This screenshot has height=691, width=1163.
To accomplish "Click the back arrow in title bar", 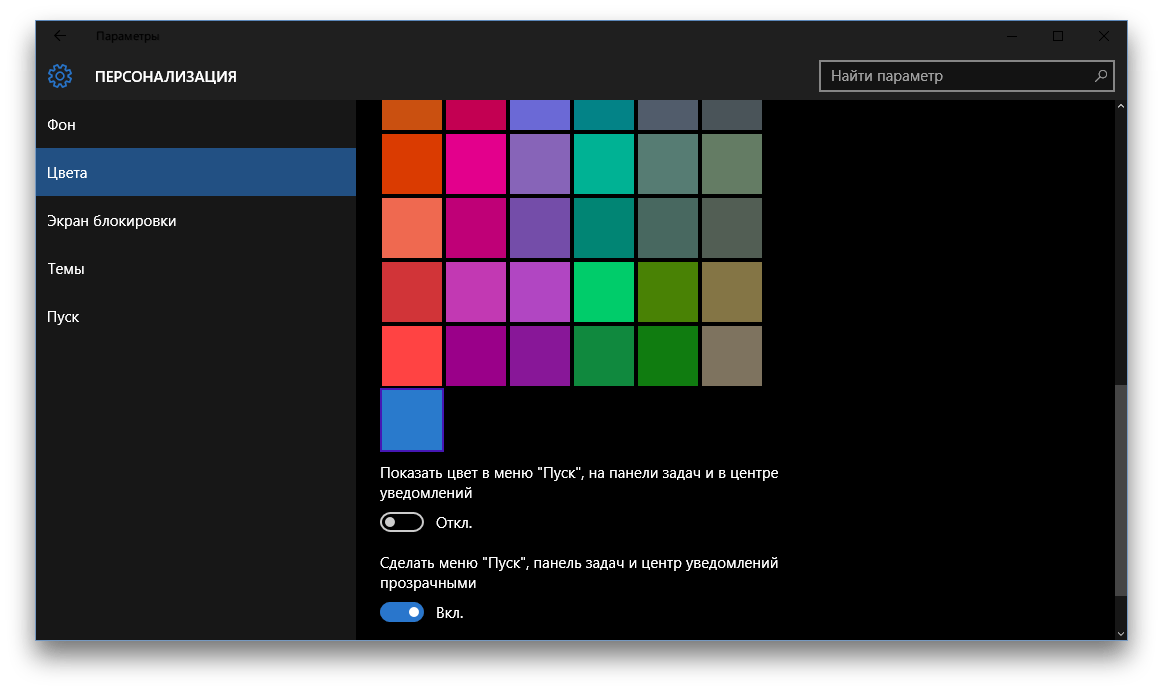I will pyautogui.click(x=60, y=36).
